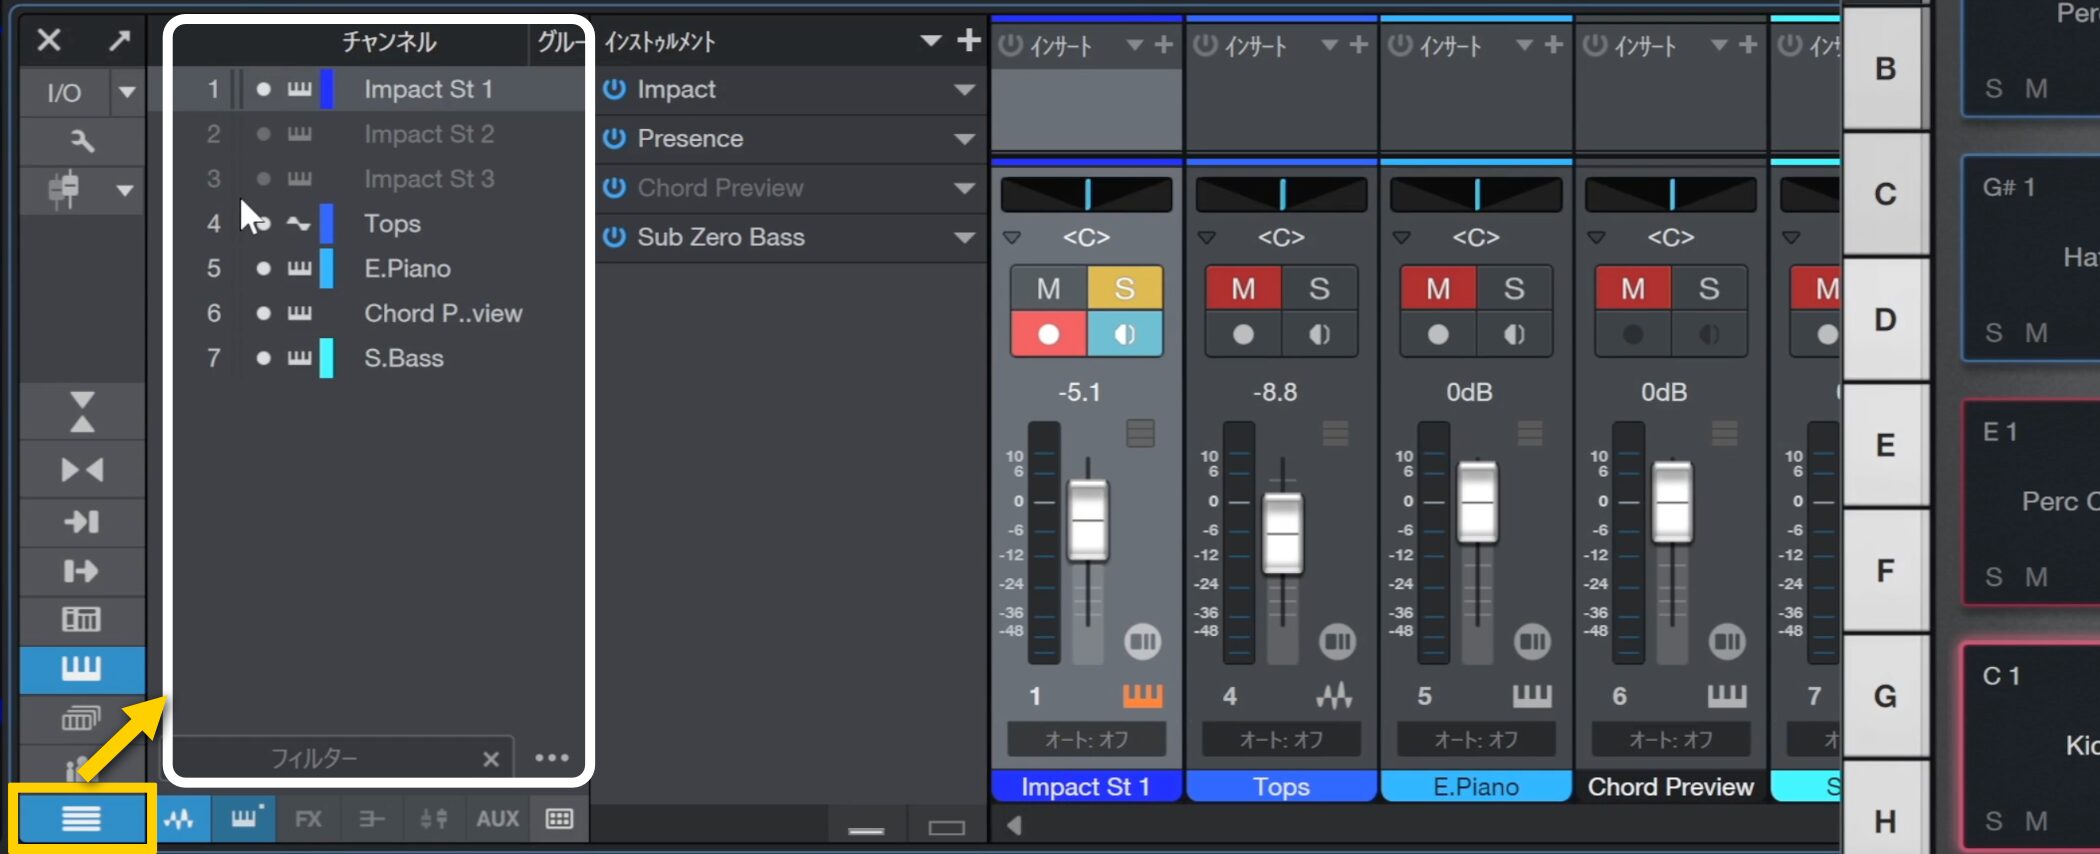Unmute the Tops channel
The image size is (2100, 854).
pyautogui.click(x=1243, y=289)
